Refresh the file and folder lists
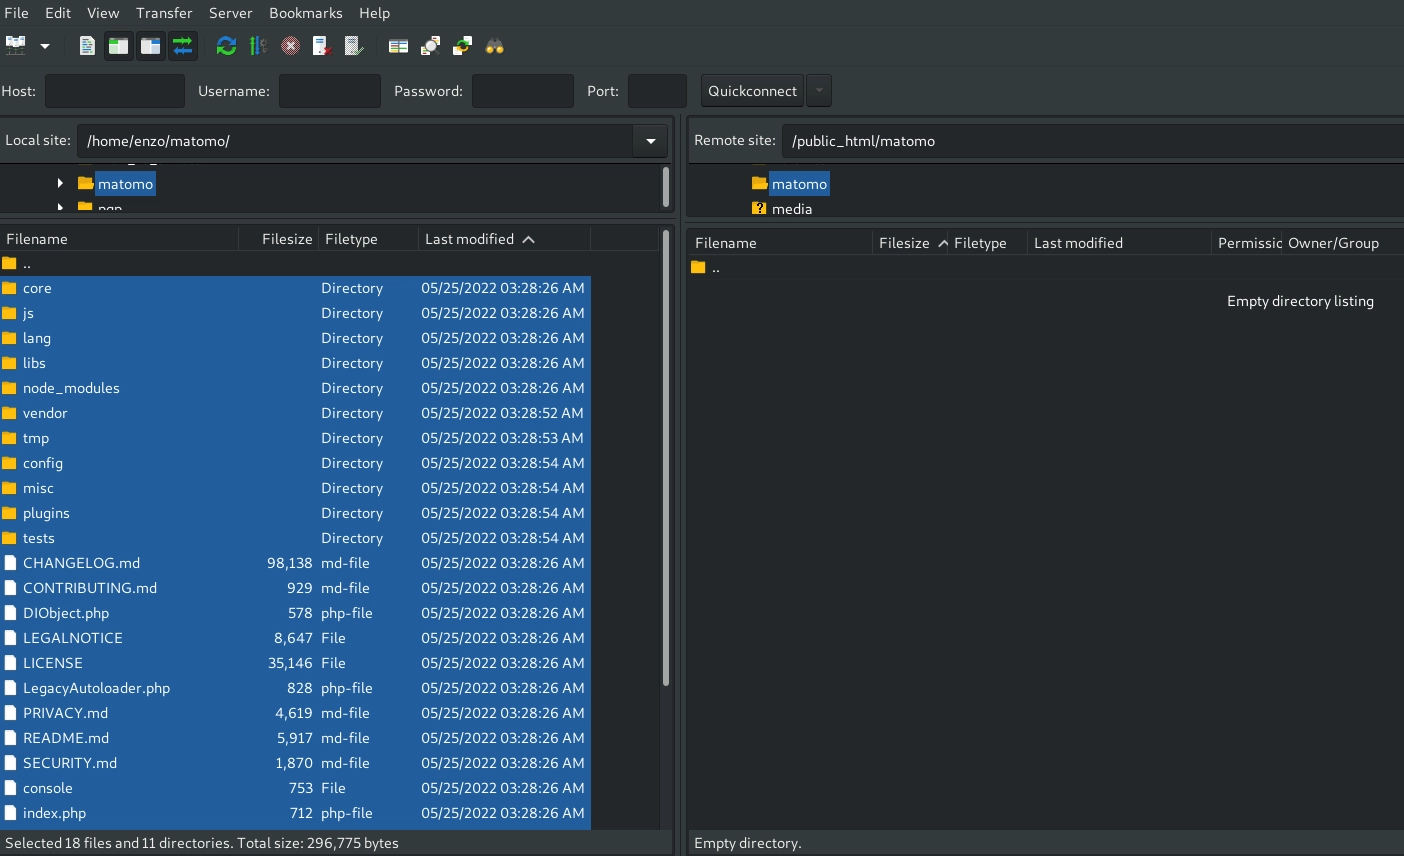The height and width of the screenshot is (856, 1404). [227, 46]
